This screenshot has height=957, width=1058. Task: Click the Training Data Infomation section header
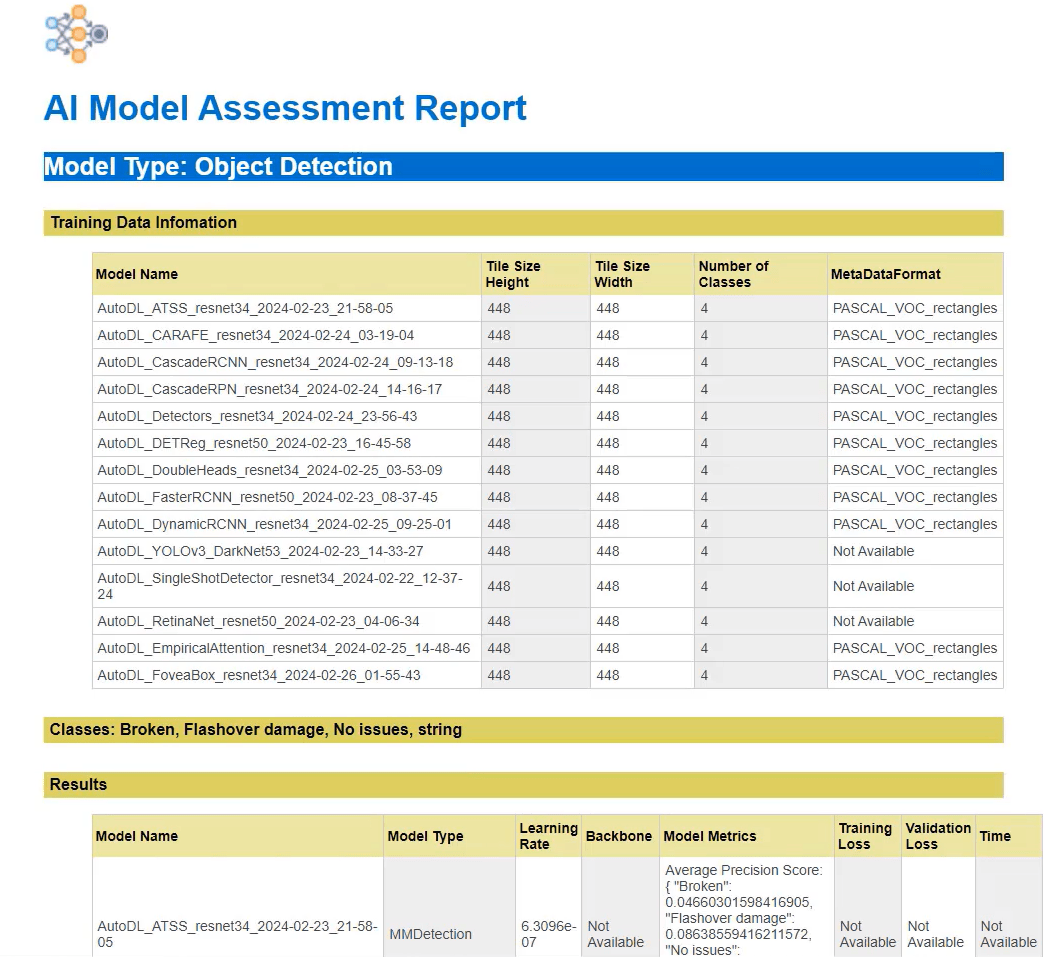[143, 222]
